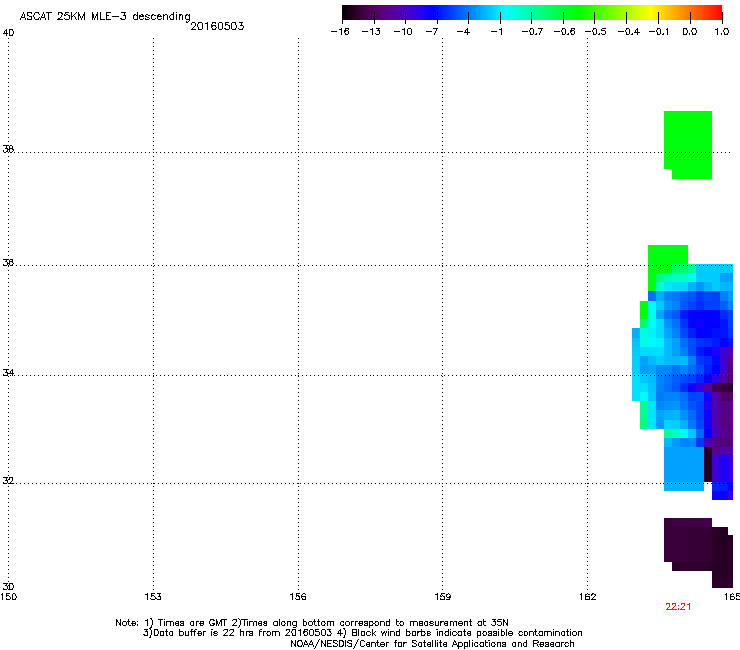Click longitude axis label 150
740x650 pixels.
[9, 597]
